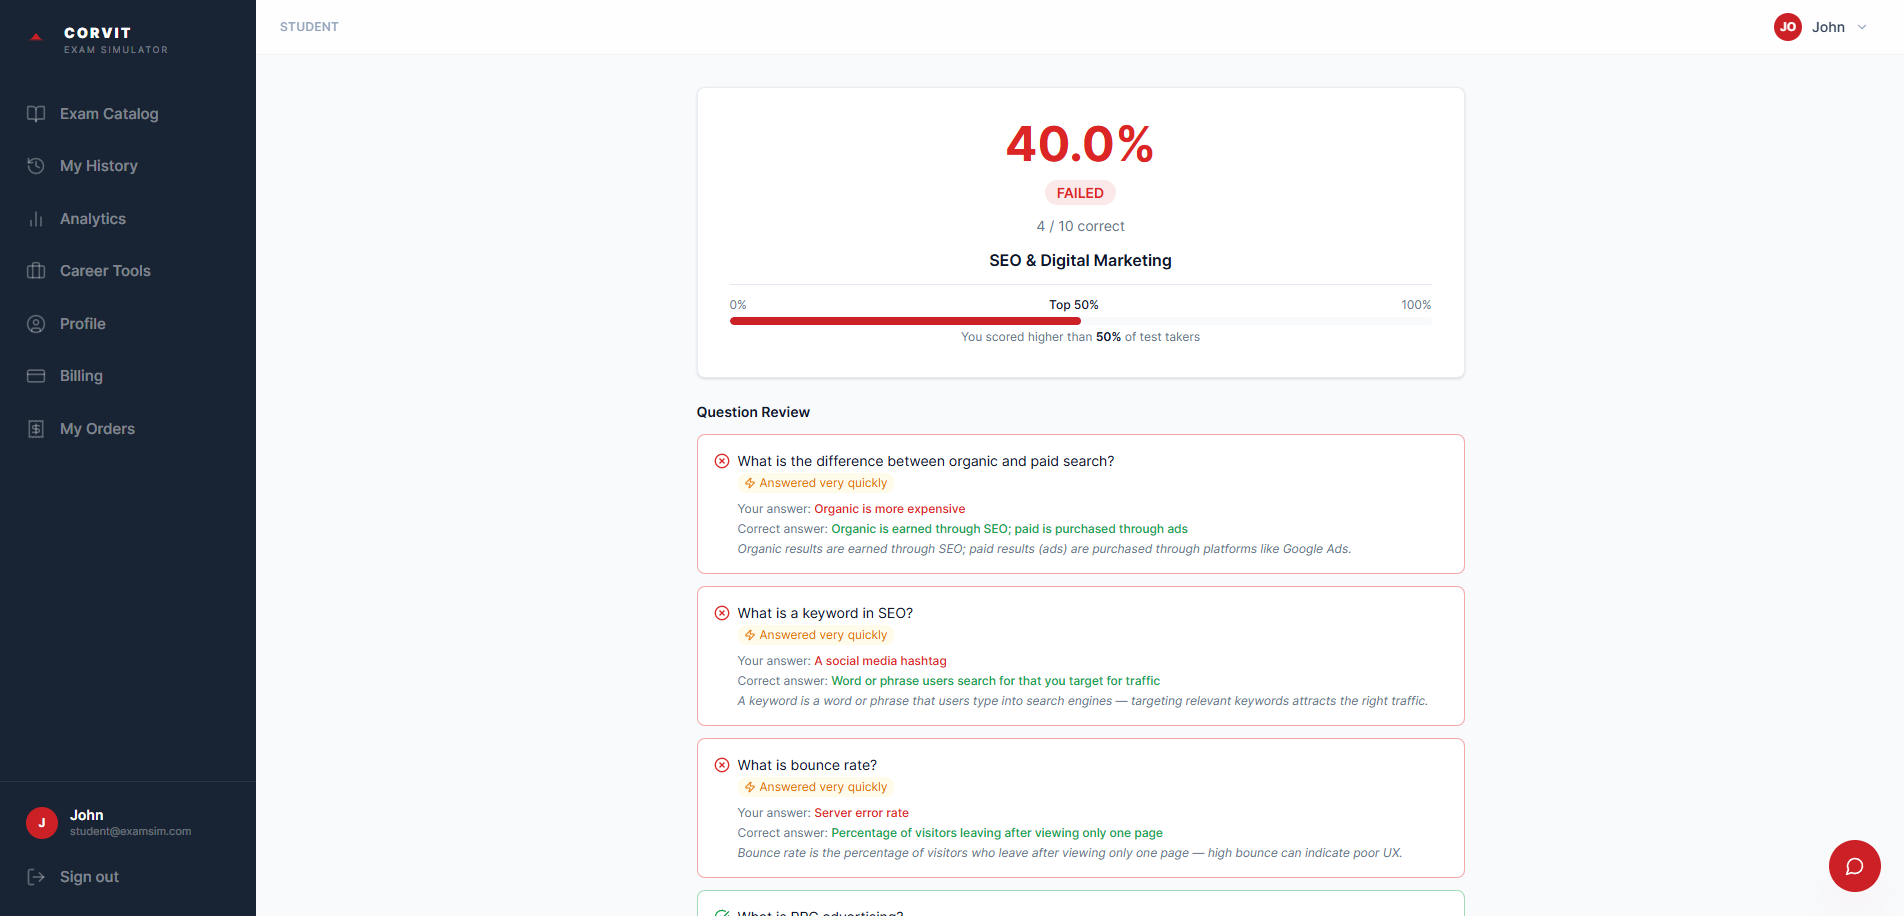The height and width of the screenshot is (916, 1904).
Task: Click question 'What is the difference between organic and paid search?'
Action: pos(926,461)
